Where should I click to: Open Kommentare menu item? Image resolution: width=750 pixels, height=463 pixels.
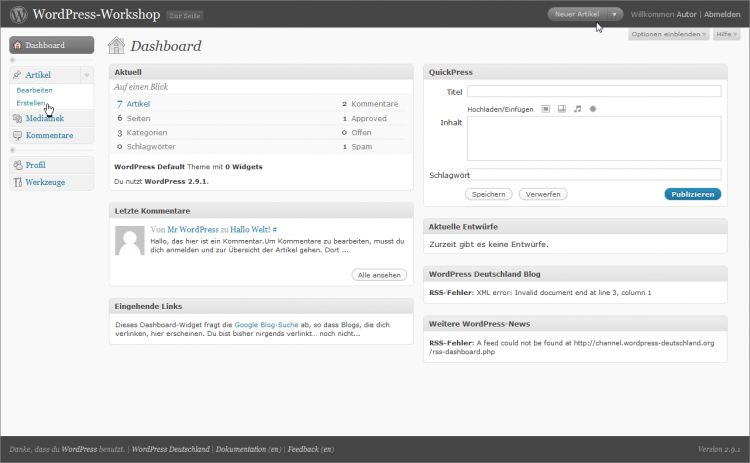(x=50, y=135)
